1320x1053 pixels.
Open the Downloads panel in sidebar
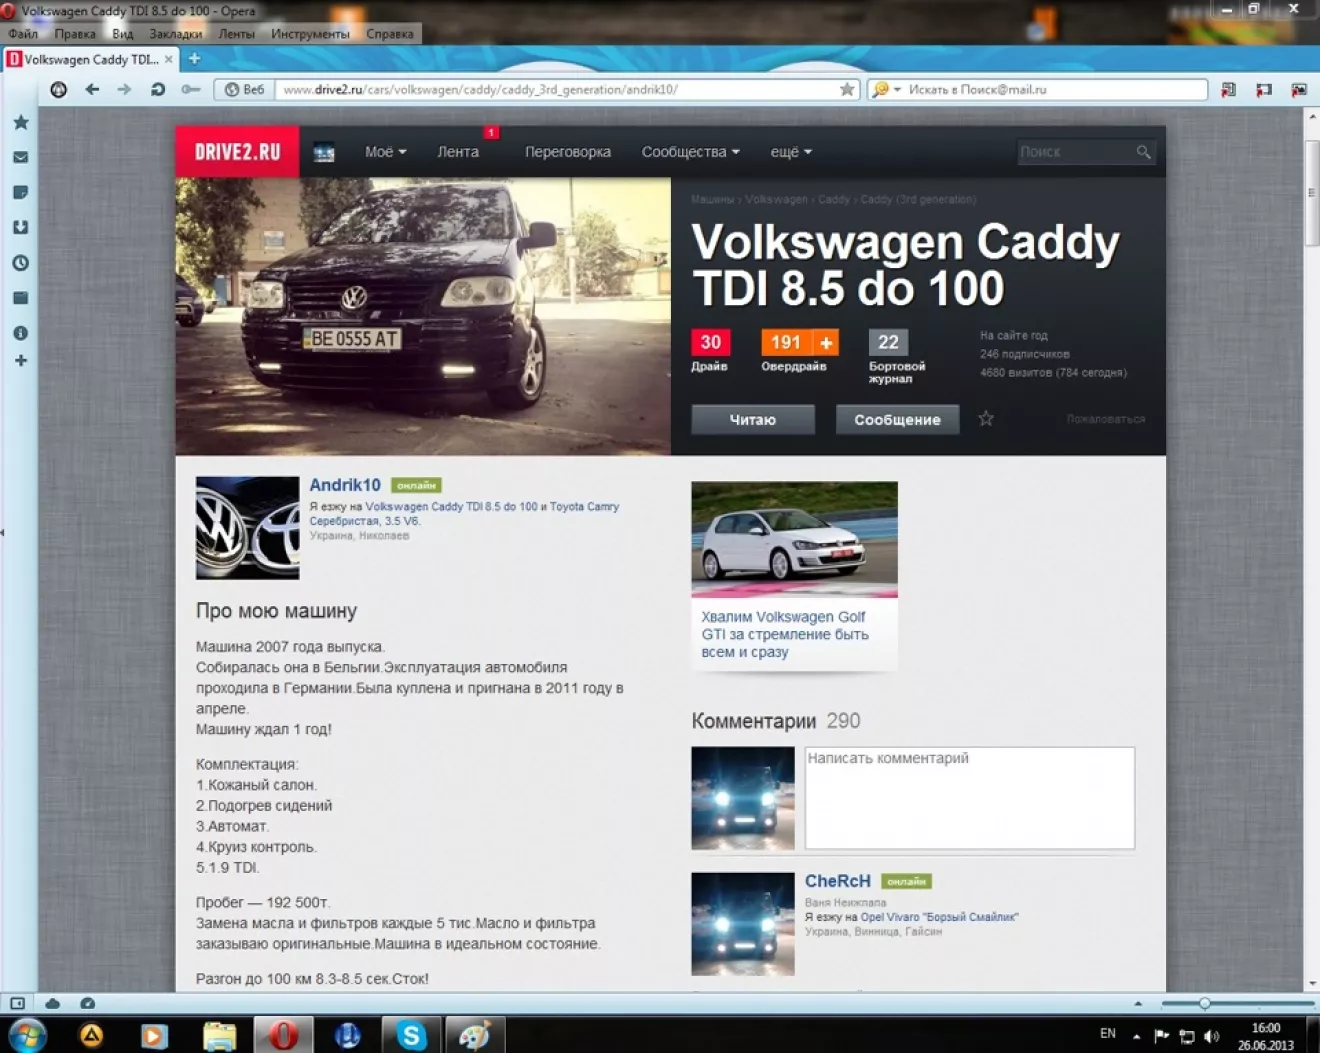pos(20,227)
